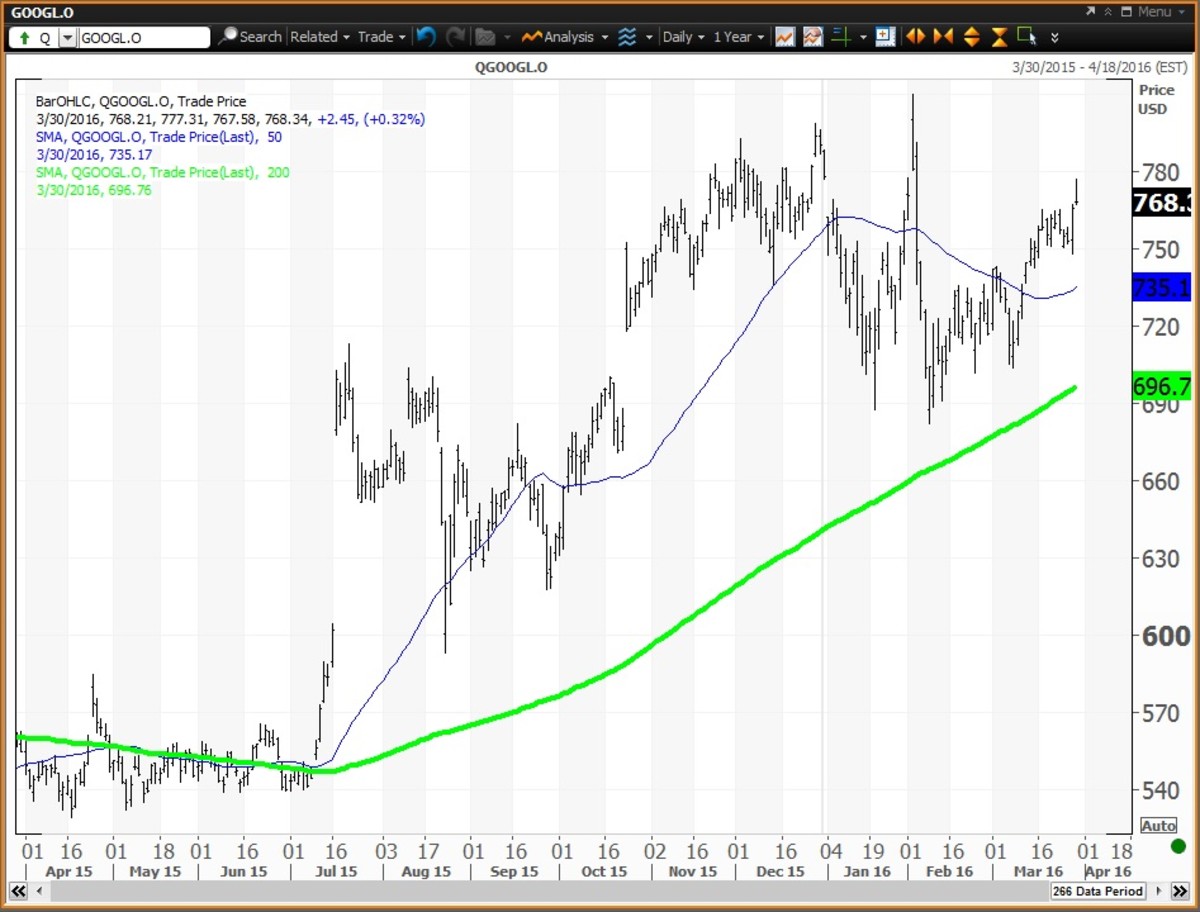Select the green rectangle zoom selection tool
Image resolution: width=1200 pixels, height=912 pixels.
pyautogui.click(x=1026, y=37)
